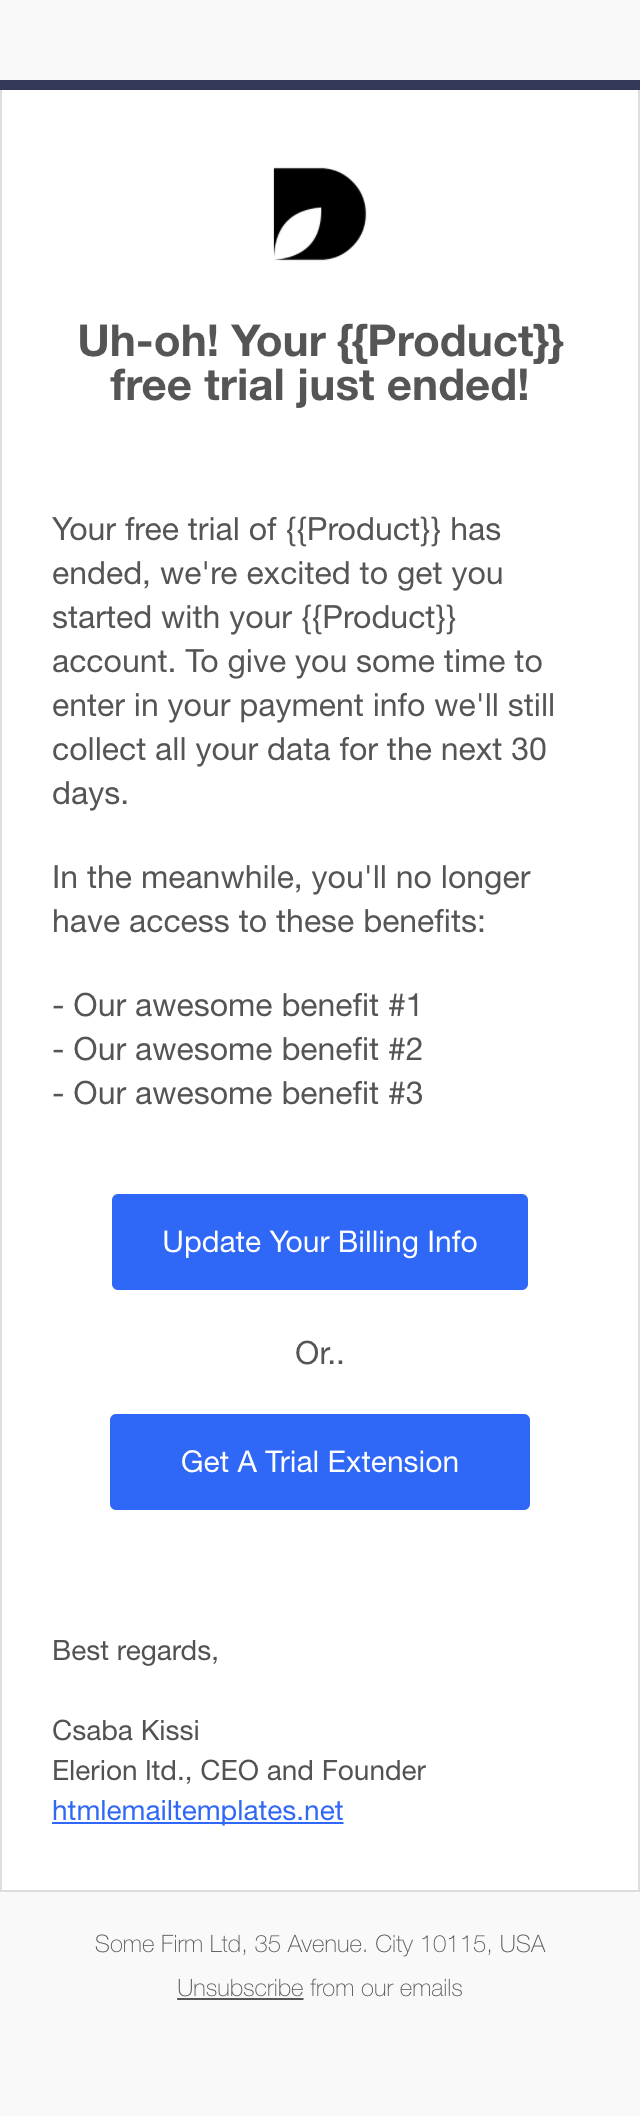Click the Update Your Billing Info button

tap(320, 1242)
